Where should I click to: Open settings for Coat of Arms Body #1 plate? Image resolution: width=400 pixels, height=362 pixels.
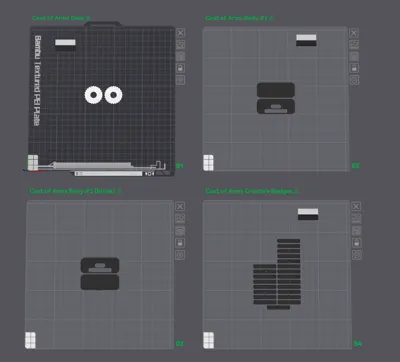(354, 80)
